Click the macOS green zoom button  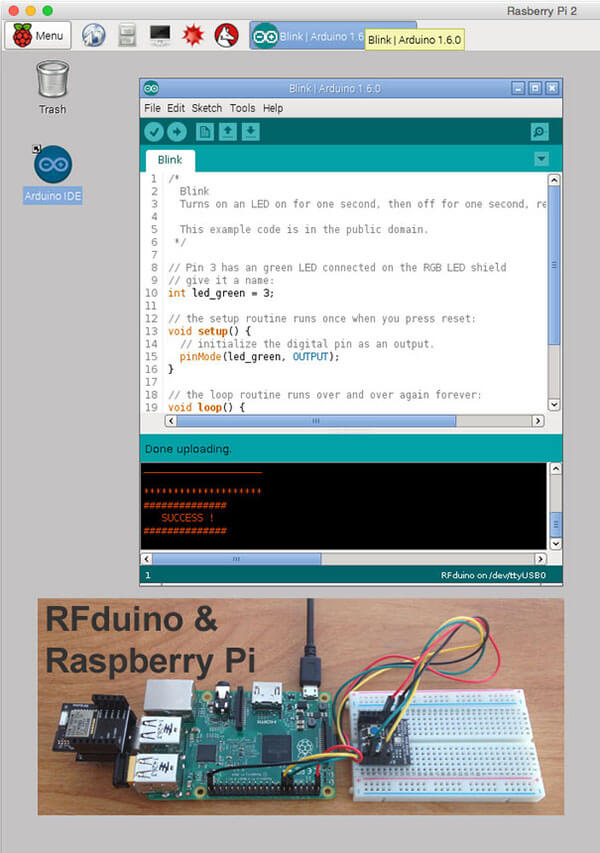click(48, 10)
